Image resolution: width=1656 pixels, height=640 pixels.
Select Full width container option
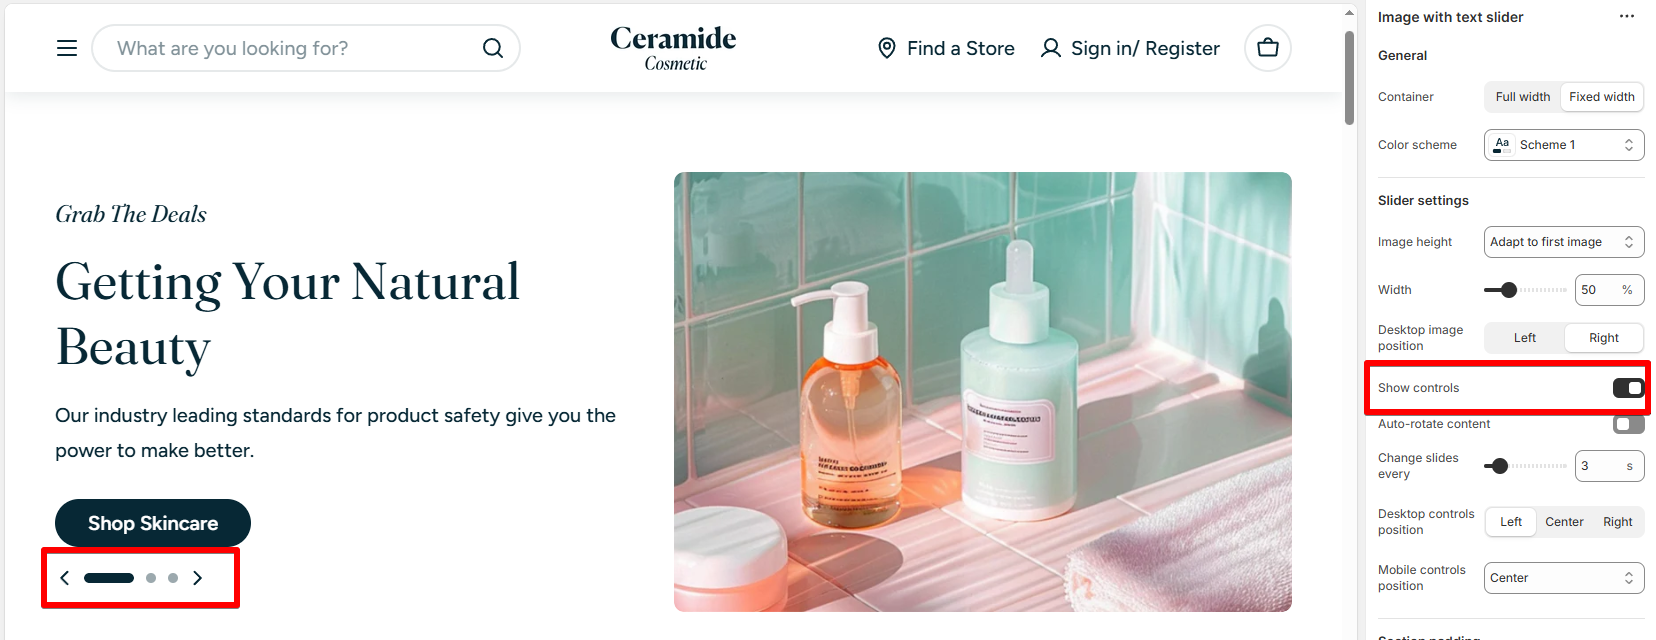(1523, 97)
